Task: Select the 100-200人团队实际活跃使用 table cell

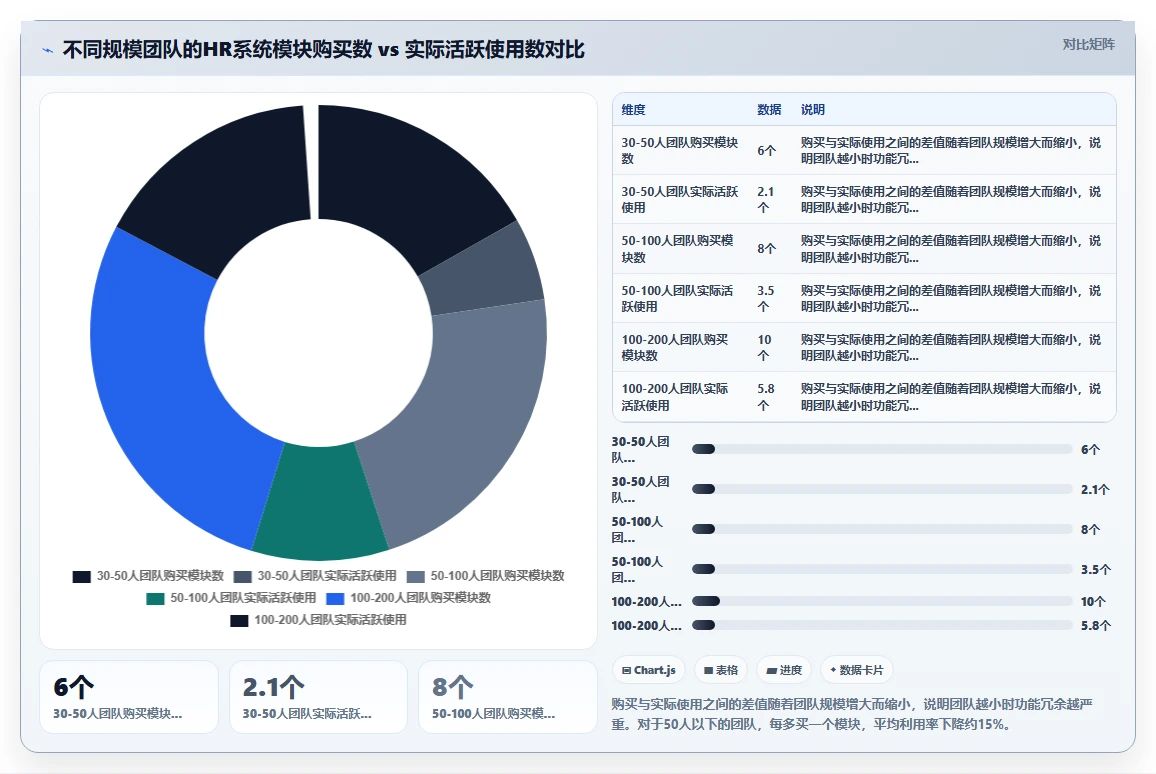Action: [675, 397]
